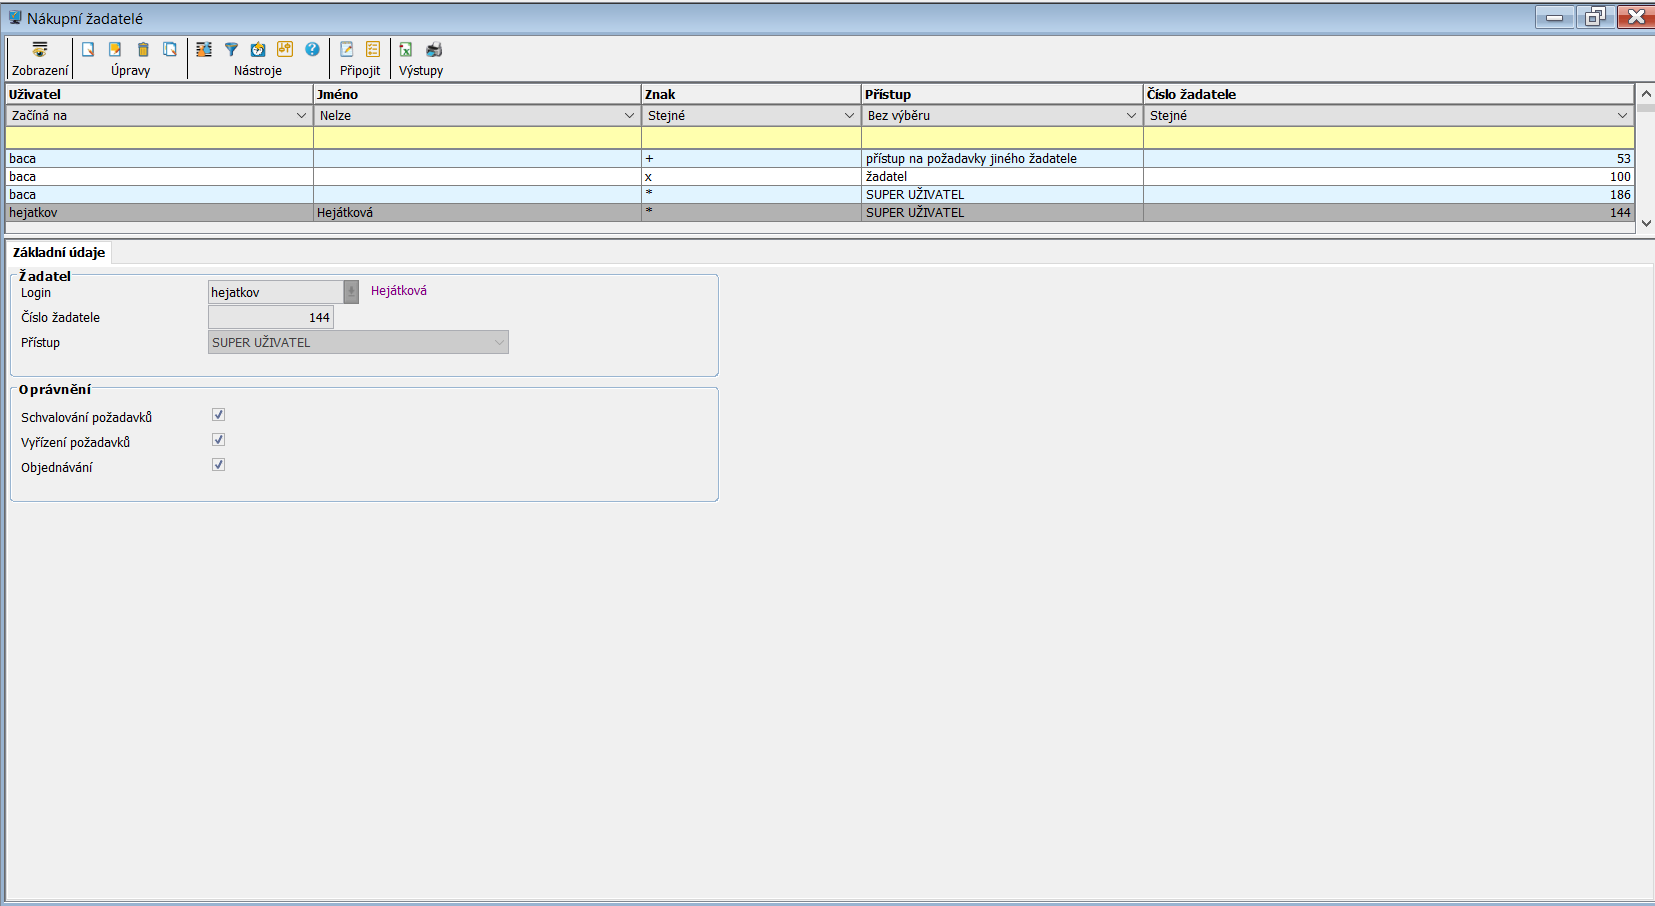
Task: Switch to the Základní údaje tab
Action: 59,253
